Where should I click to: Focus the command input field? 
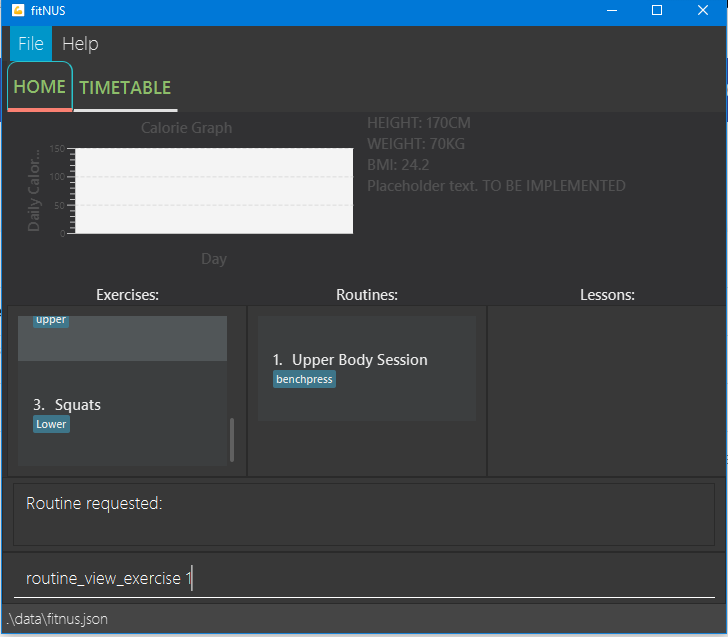tap(364, 578)
